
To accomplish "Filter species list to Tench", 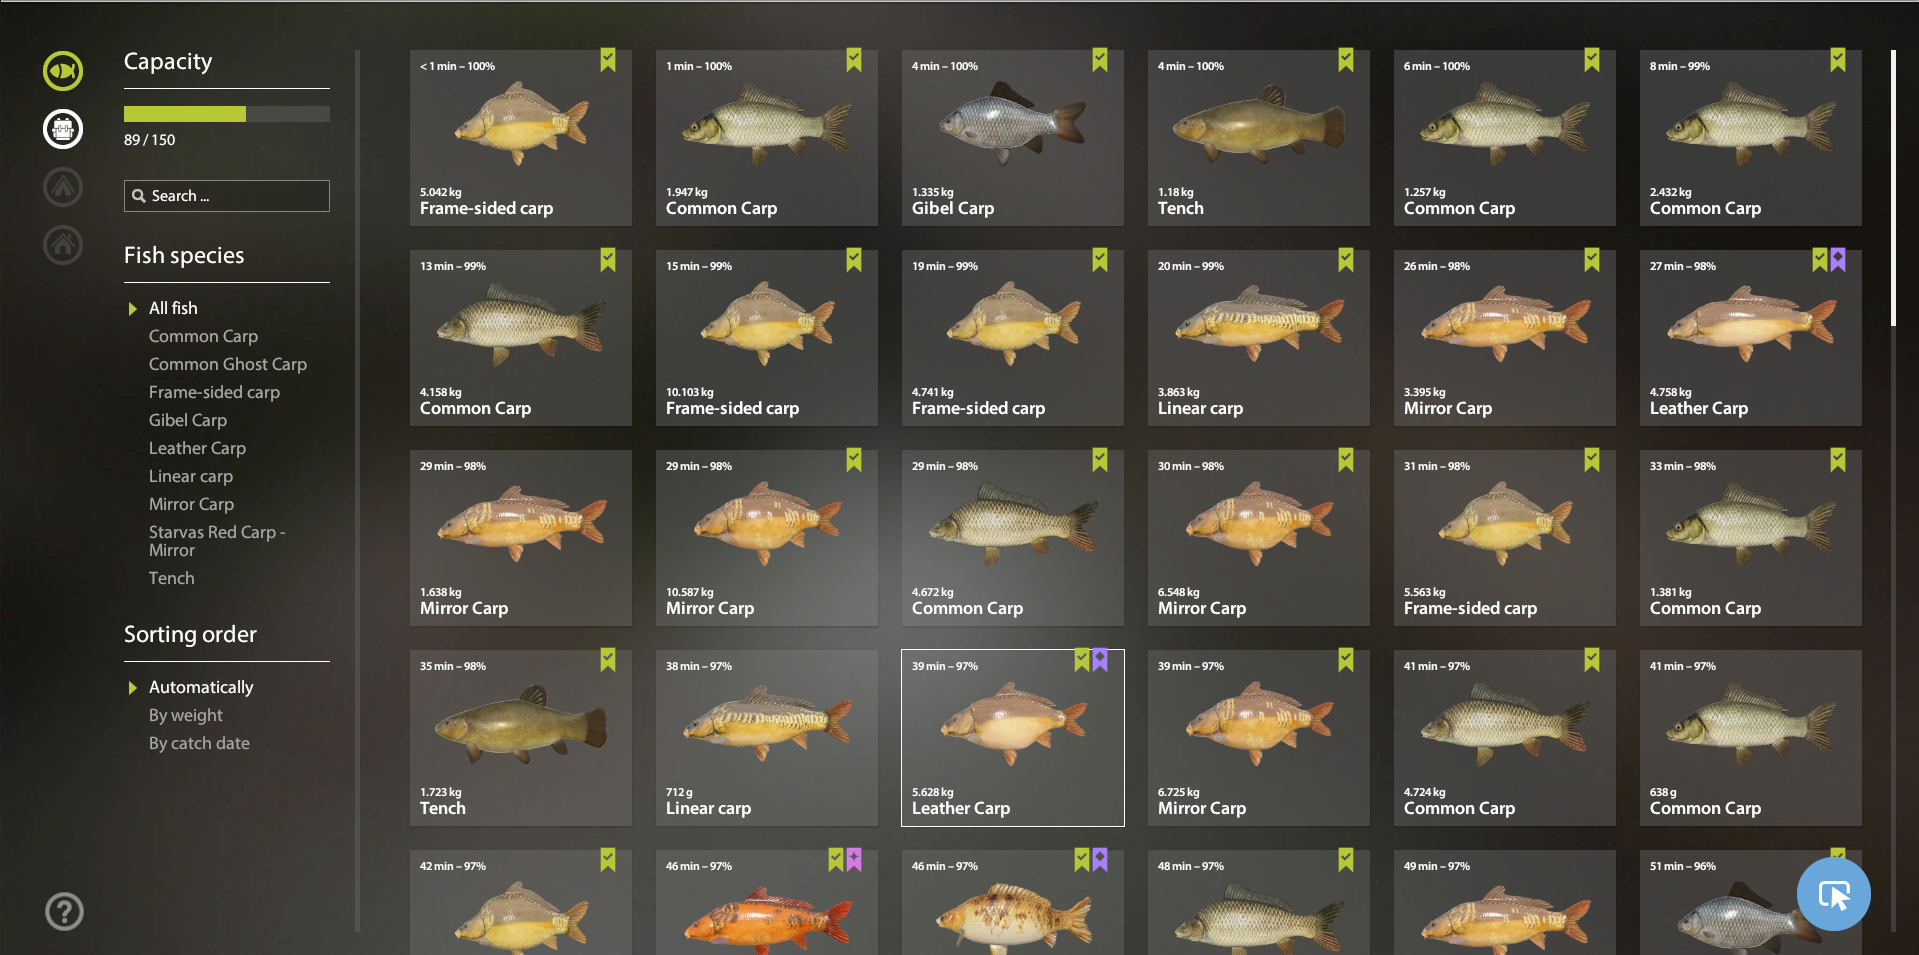I will point(172,578).
